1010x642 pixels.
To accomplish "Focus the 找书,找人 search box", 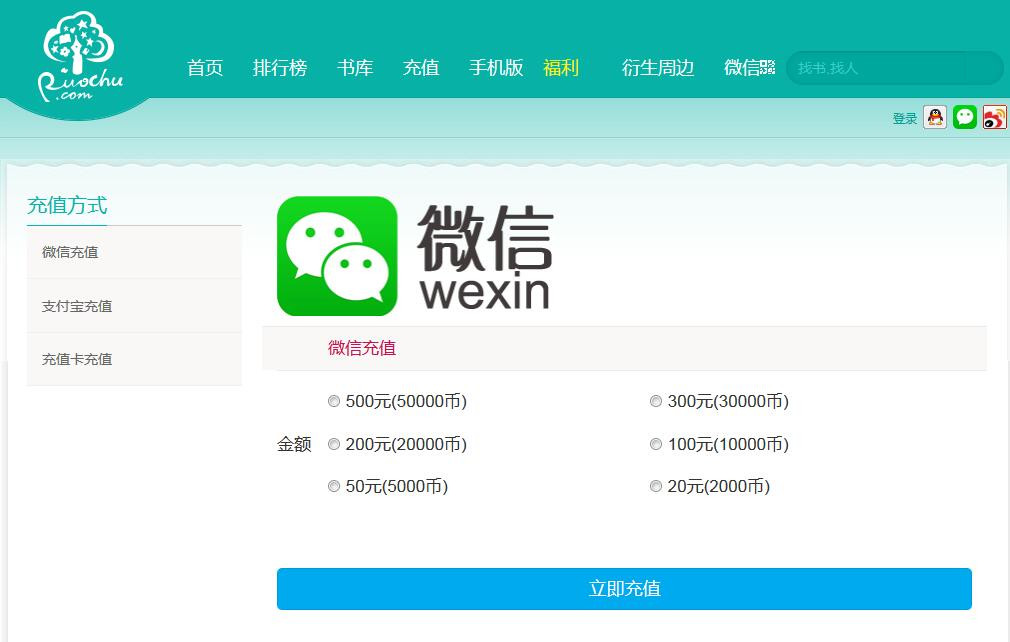I will point(894,68).
